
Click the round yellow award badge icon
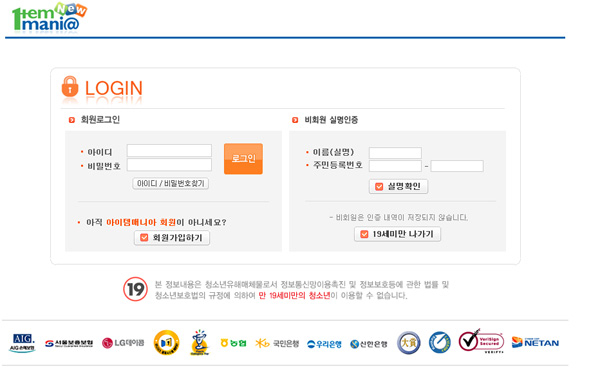pos(166,343)
